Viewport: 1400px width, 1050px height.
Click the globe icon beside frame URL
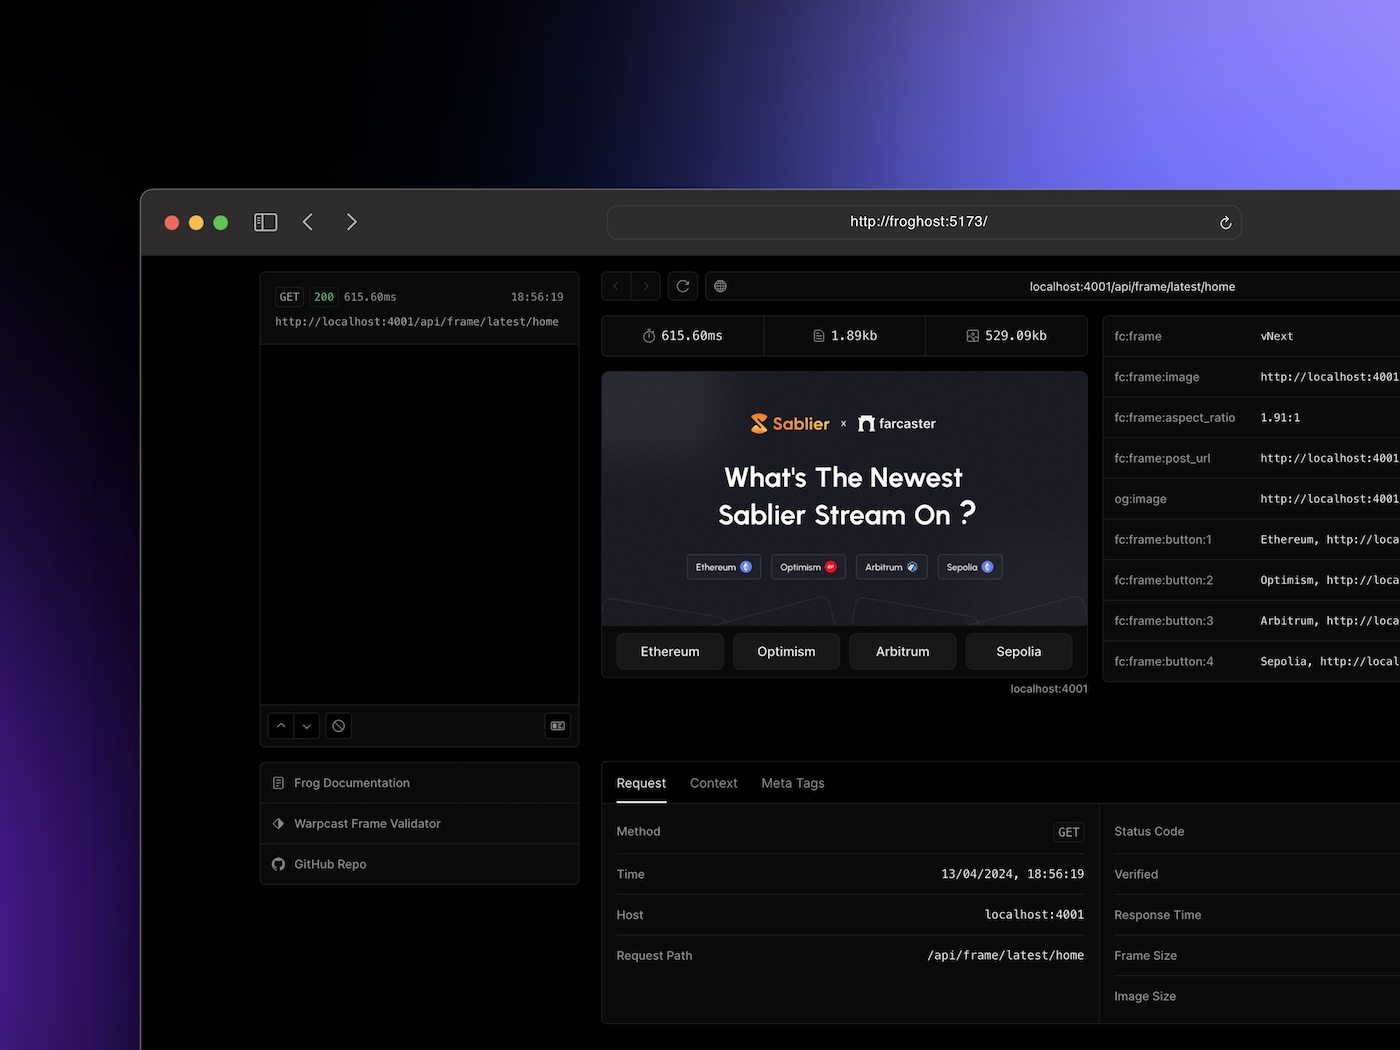tap(720, 287)
